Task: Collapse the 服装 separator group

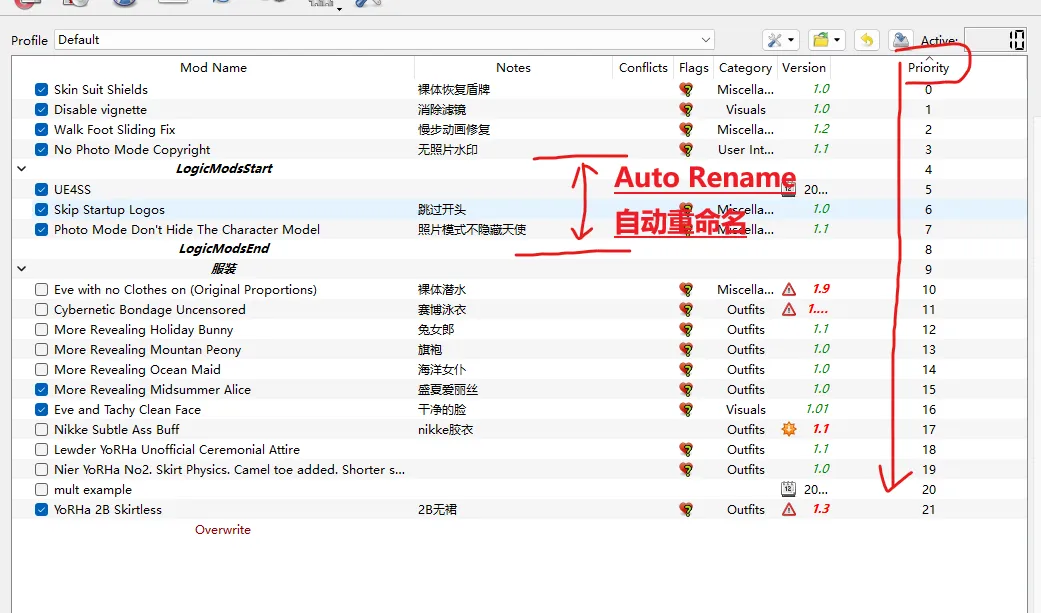Action: (x=22, y=269)
